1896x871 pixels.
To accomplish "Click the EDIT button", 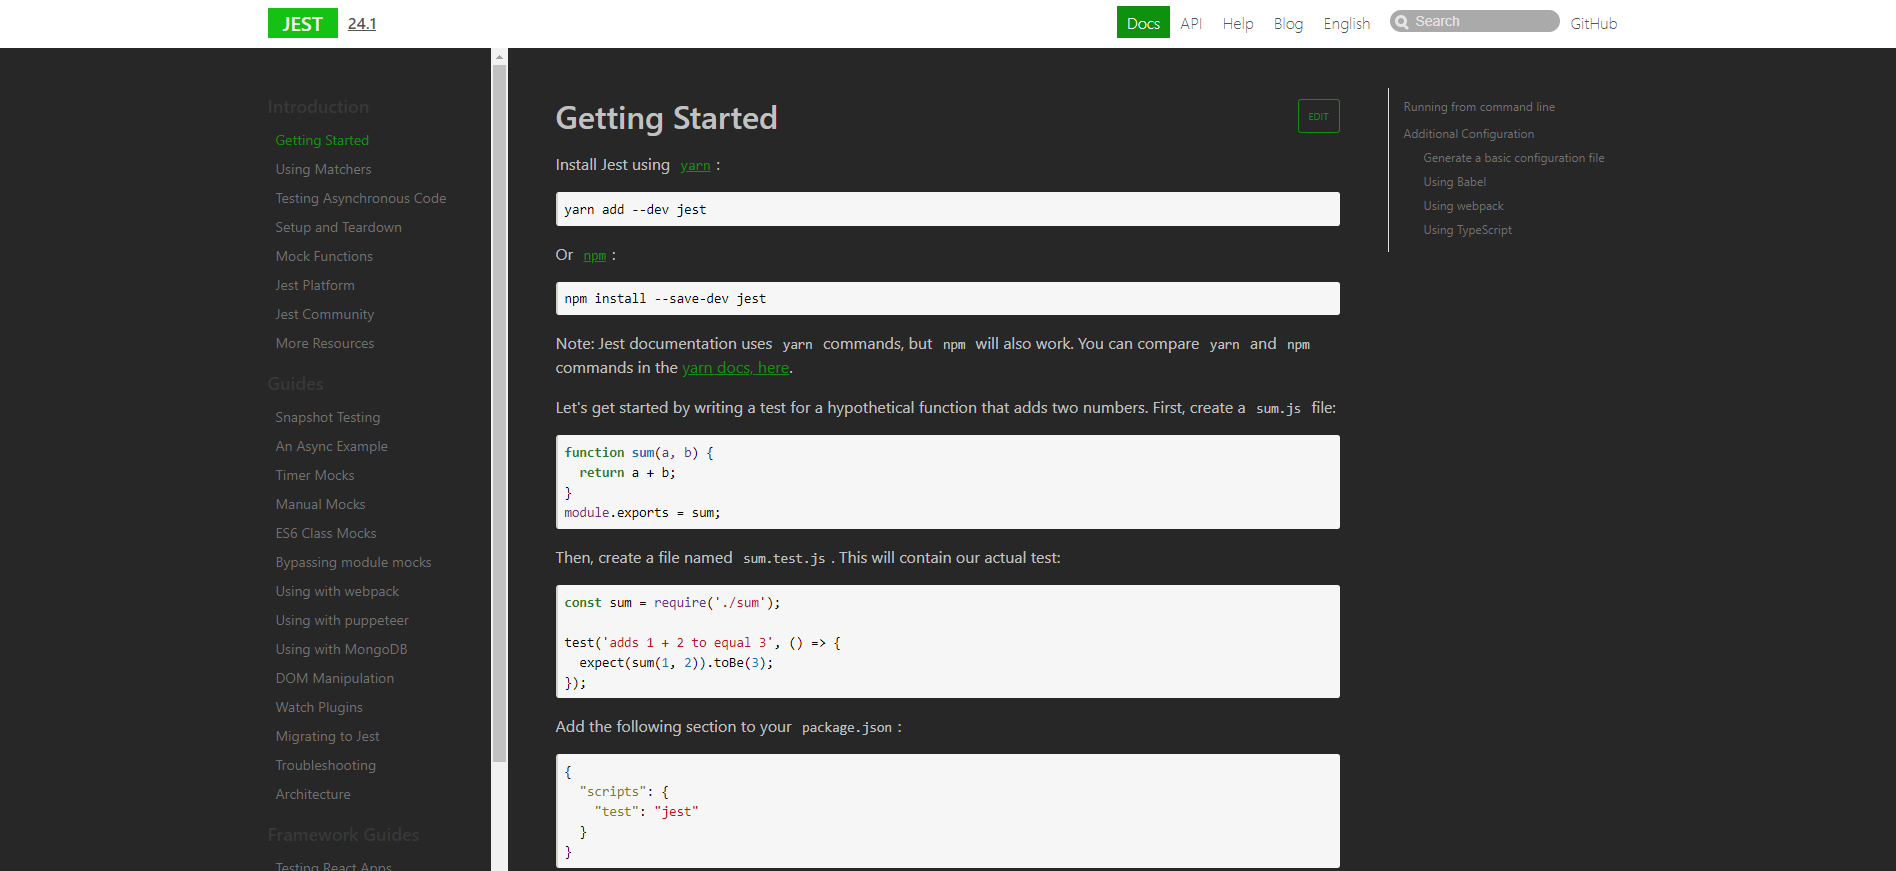I will click(1318, 116).
